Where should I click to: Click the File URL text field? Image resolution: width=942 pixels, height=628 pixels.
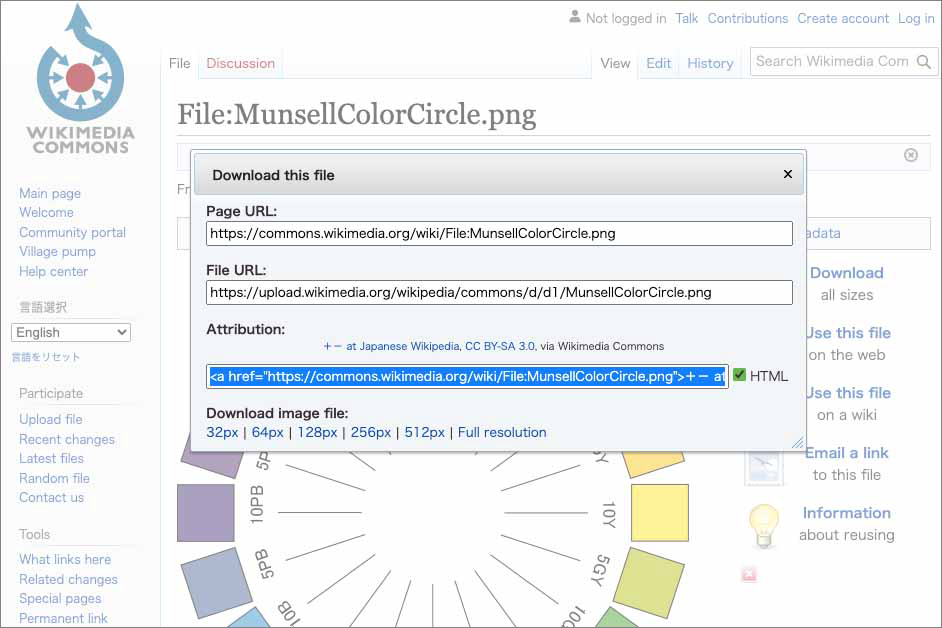499,293
